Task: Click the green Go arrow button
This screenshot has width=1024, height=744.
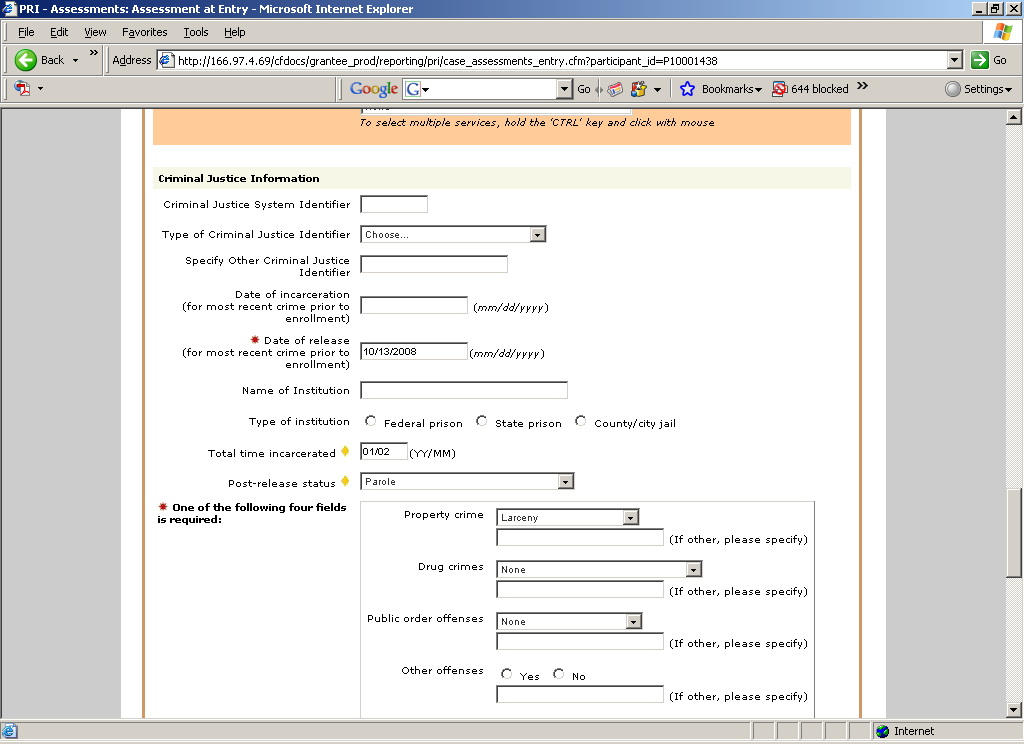Action: click(x=980, y=60)
